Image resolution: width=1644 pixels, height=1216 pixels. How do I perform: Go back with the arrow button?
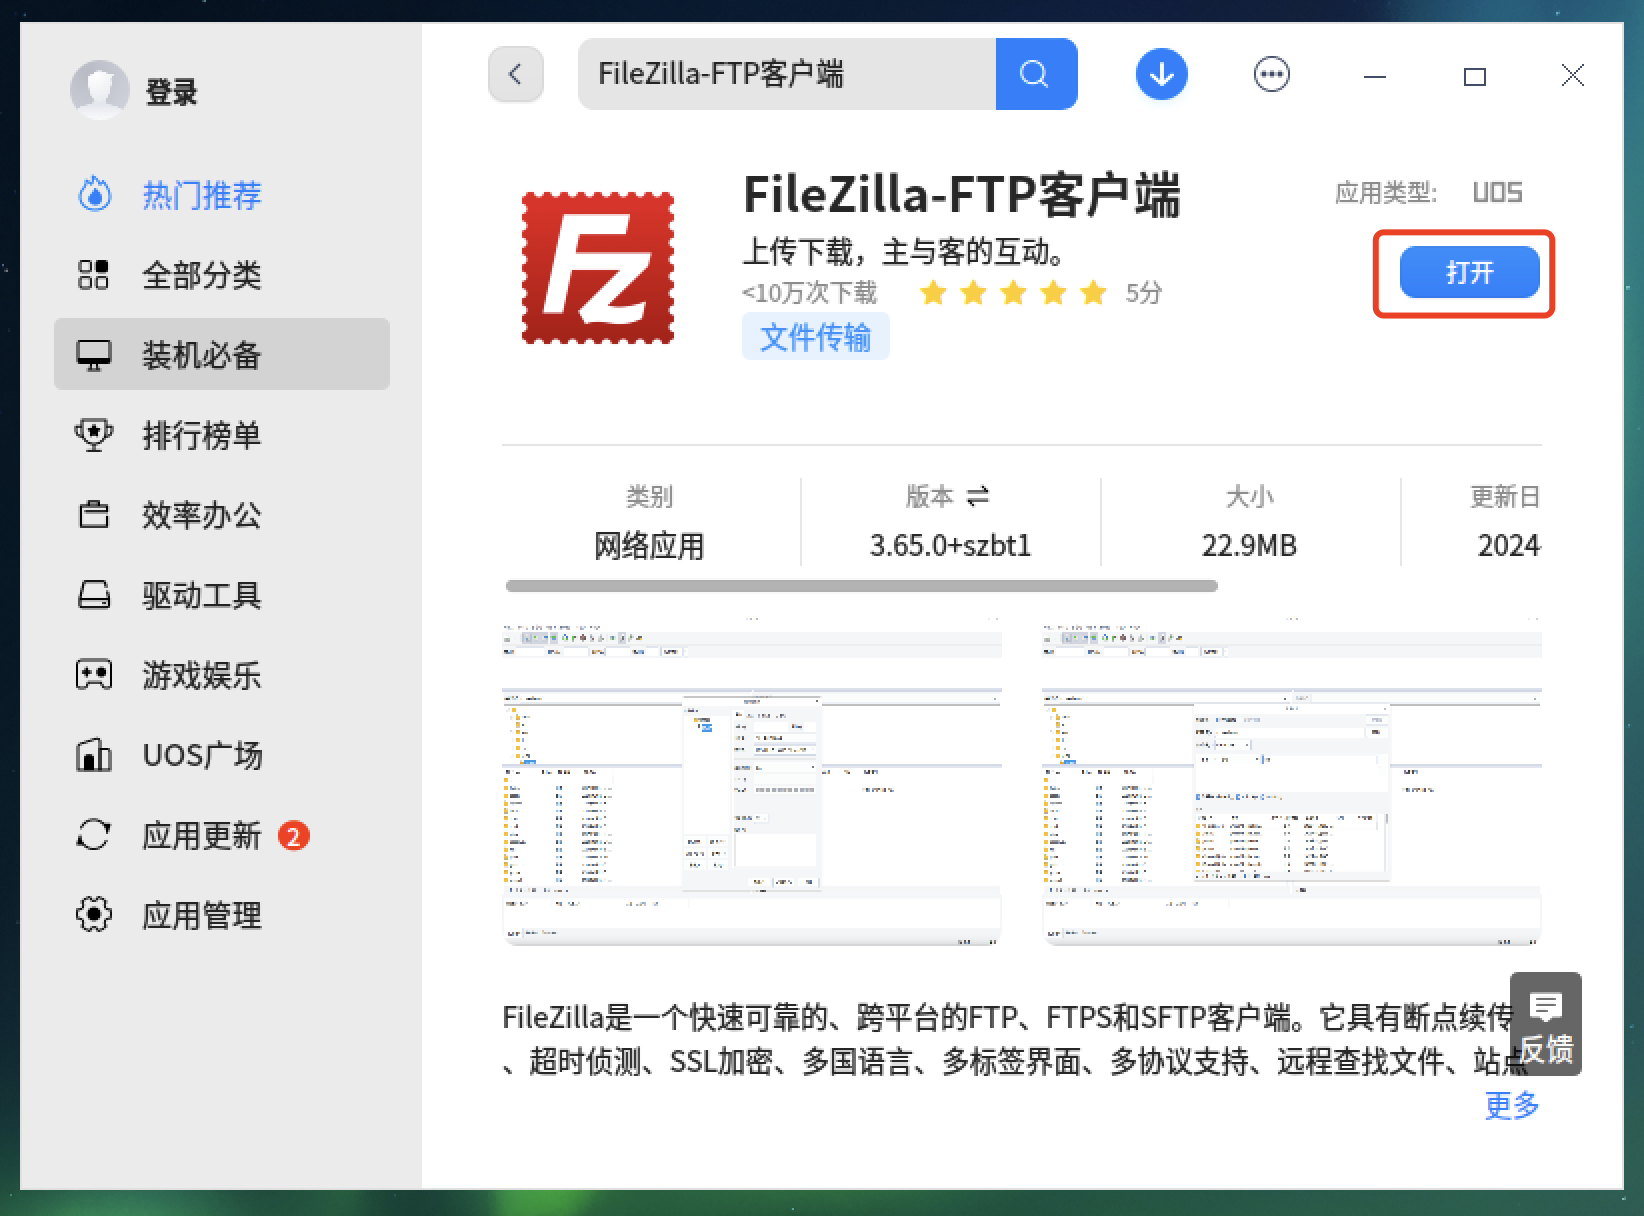(516, 74)
